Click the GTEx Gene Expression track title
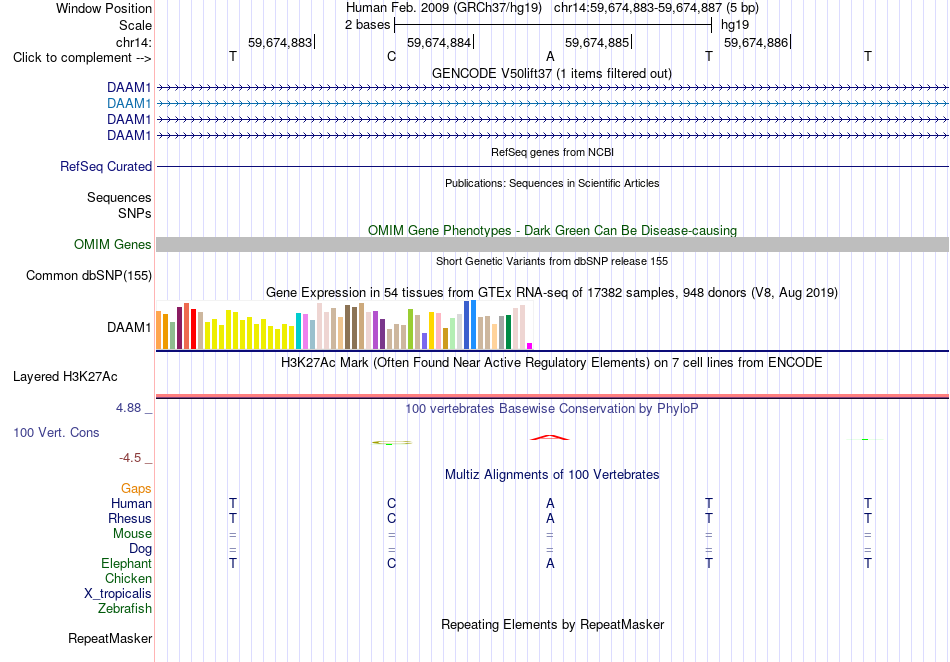This screenshot has width=950, height=662. click(552, 293)
